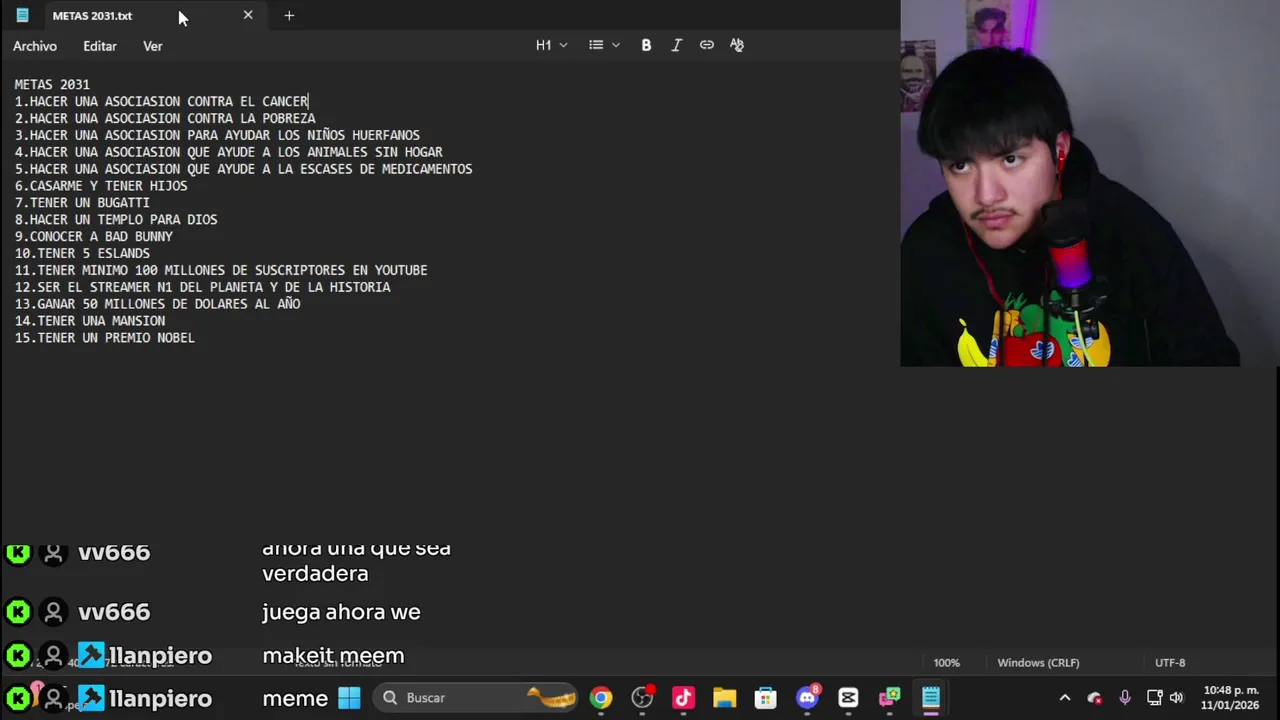Open the Windows Start menu
Viewport: 1280px width, 720px height.
click(x=349, y=698)
